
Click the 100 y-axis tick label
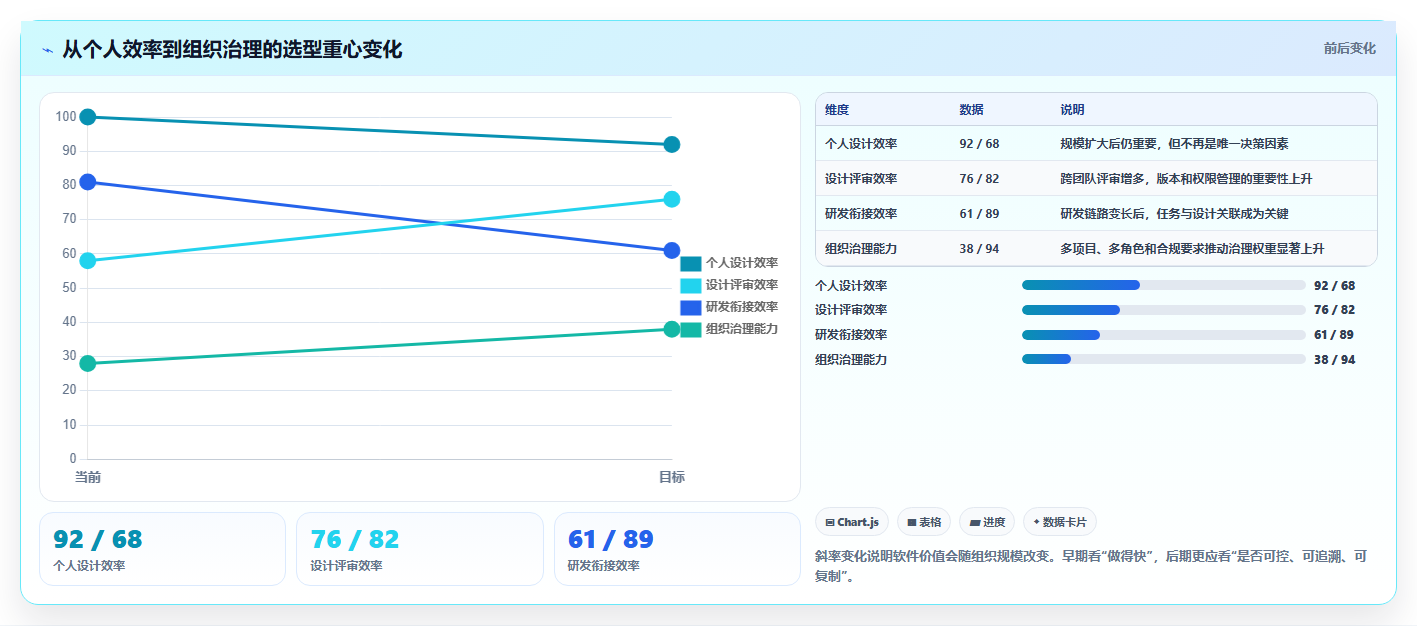(x=66, y=117)
